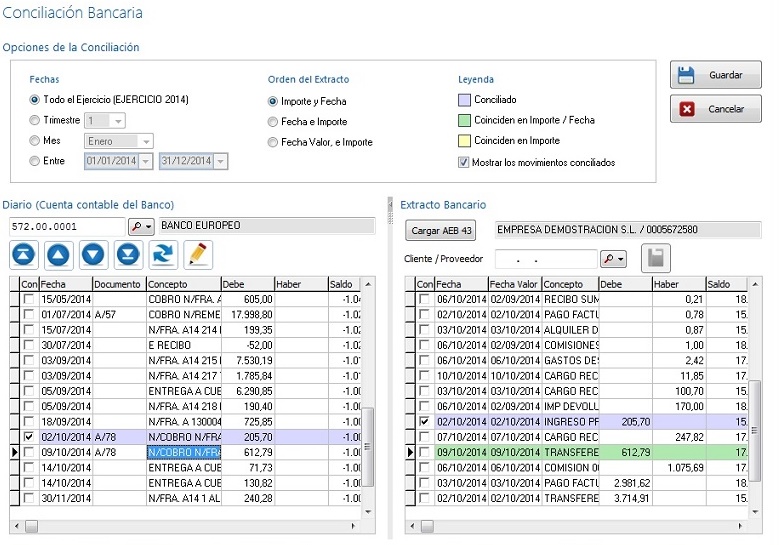Viewport: 779px width, 545px height.
Task: Open the Trimestre number dropdown
Action: [x=118, y=120]
